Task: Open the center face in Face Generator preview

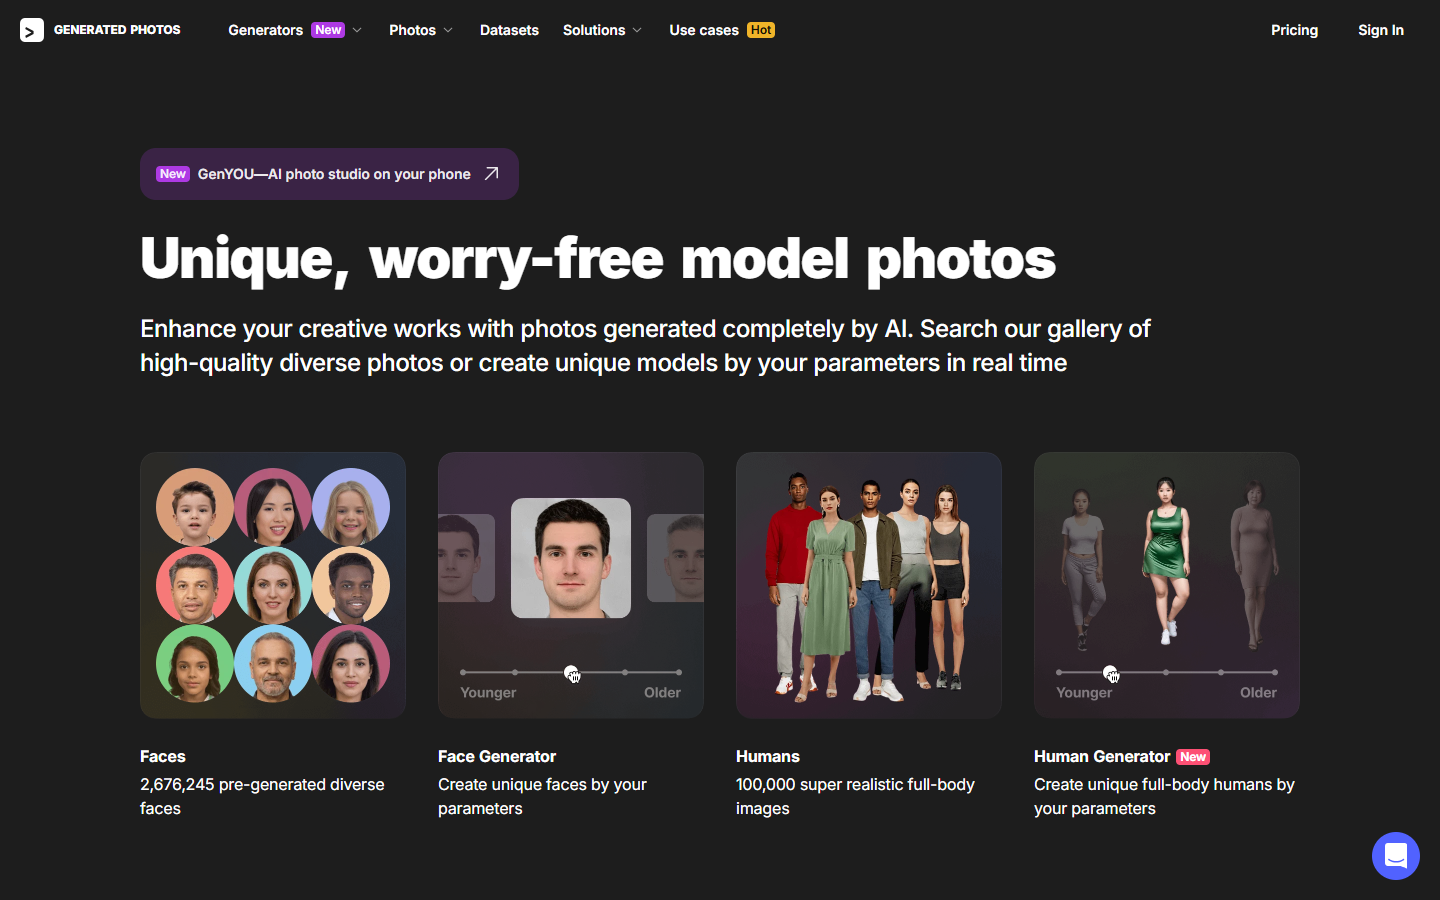Action: (571, 558)
